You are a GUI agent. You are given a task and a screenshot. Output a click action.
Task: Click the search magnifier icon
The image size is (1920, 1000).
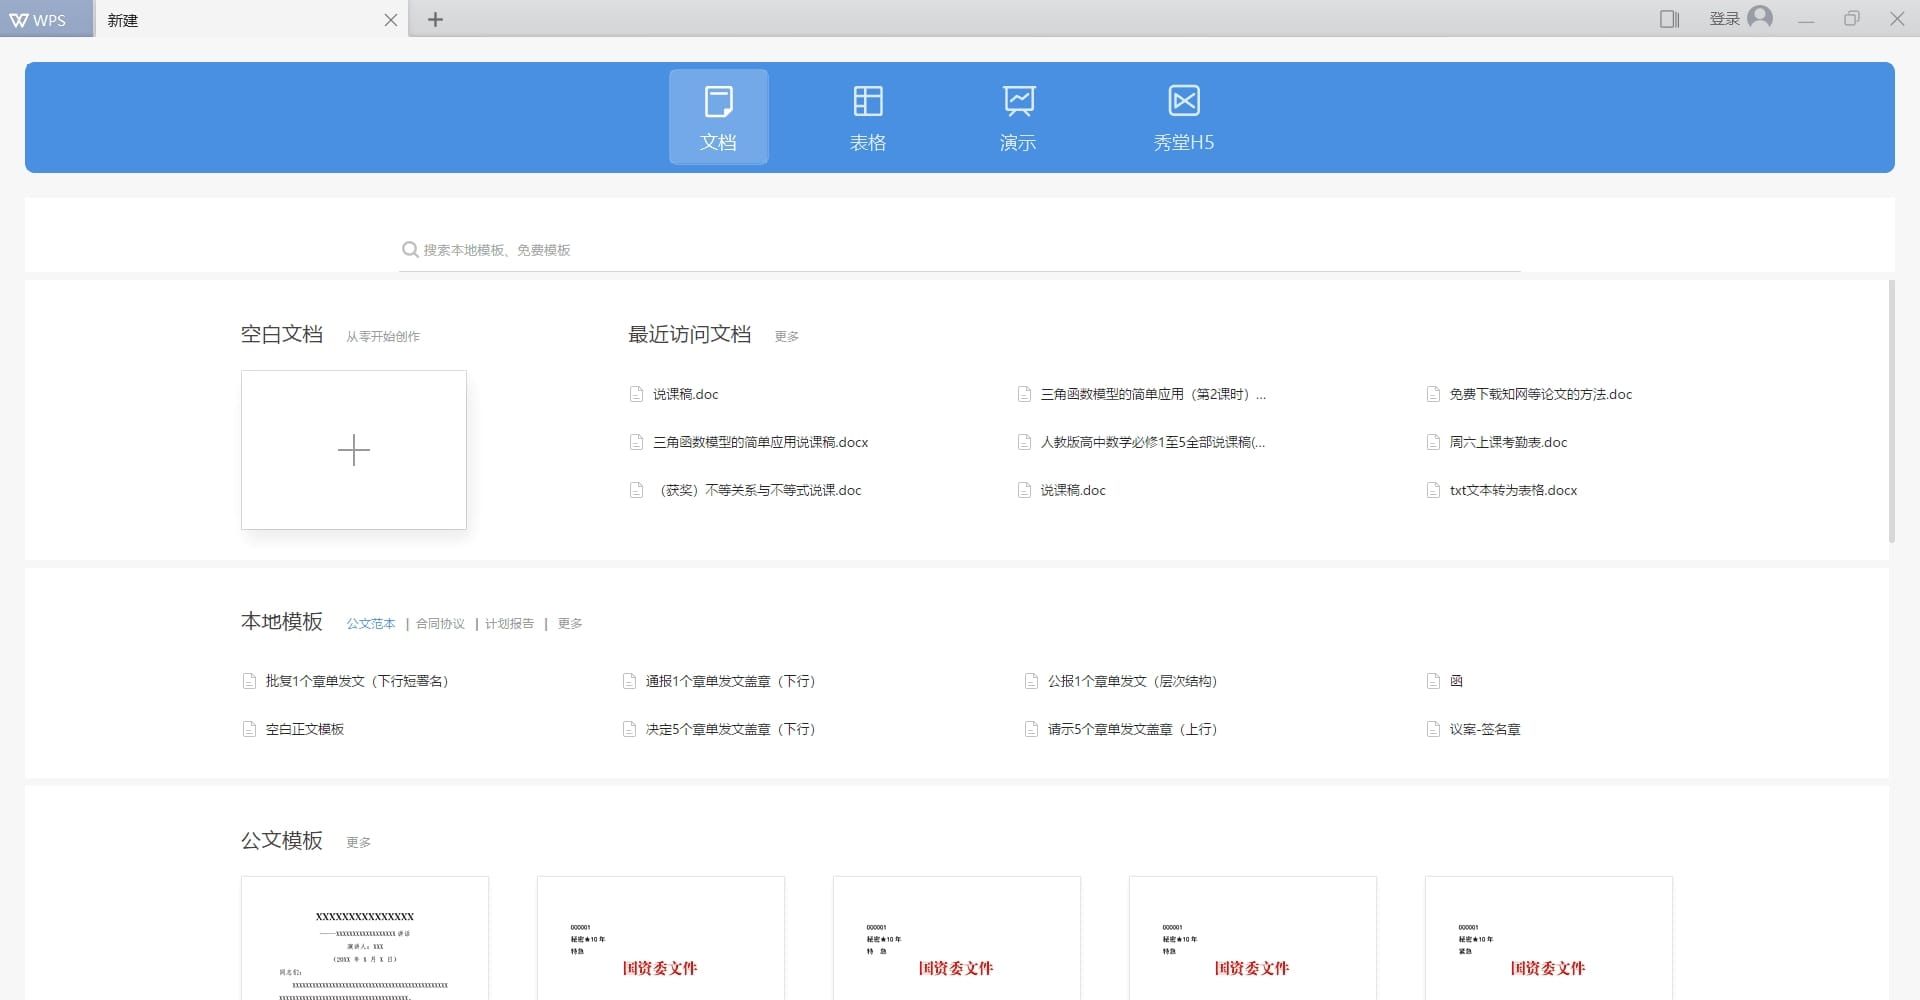(410, 250)
